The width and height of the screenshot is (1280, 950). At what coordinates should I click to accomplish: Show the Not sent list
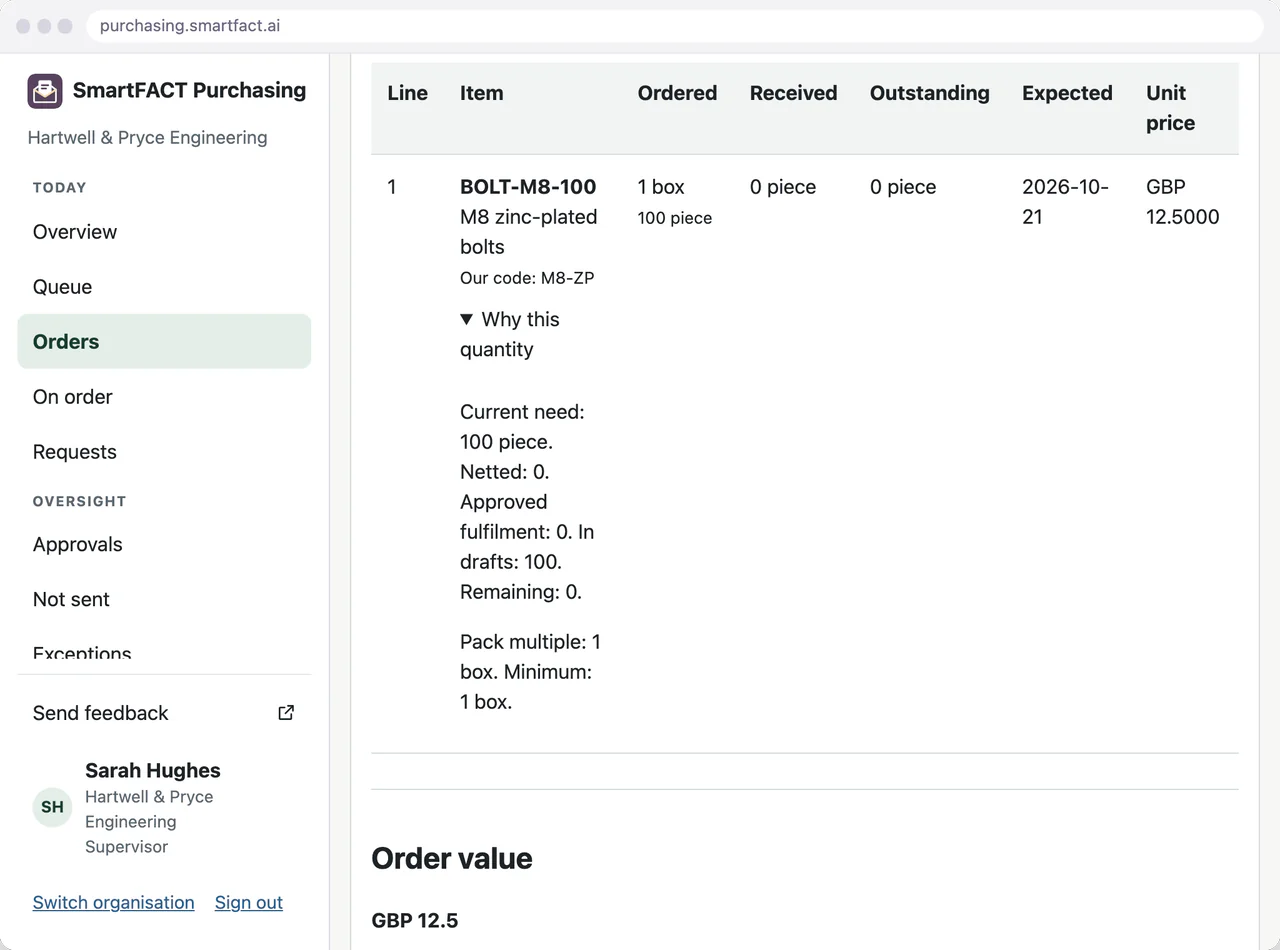pos(164,600)
